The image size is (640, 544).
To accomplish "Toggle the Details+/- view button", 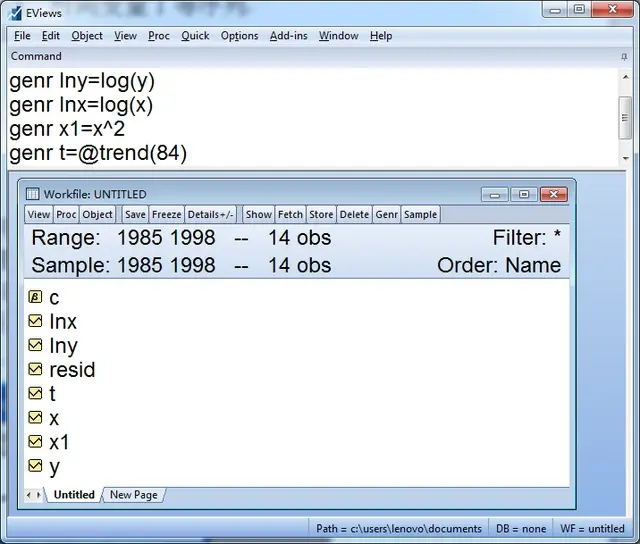I will pos(210,214).
